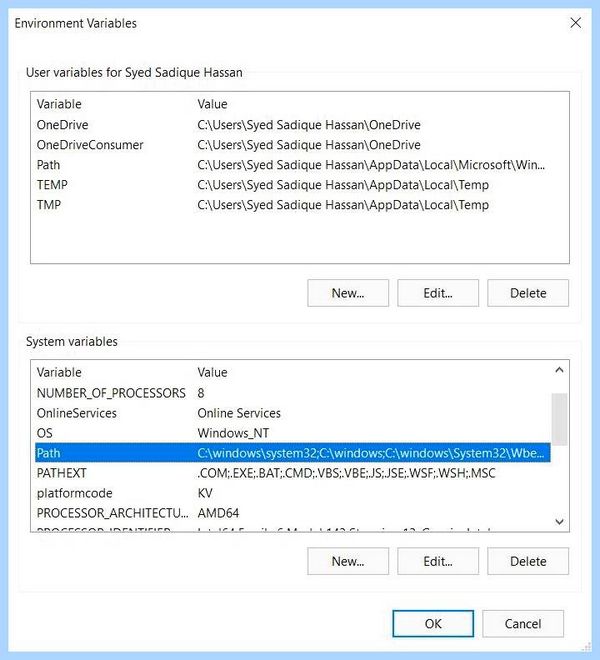Screen dimensions: 600x660
Task: Click the Online Services value text
Action: click(x=239, y=413)
